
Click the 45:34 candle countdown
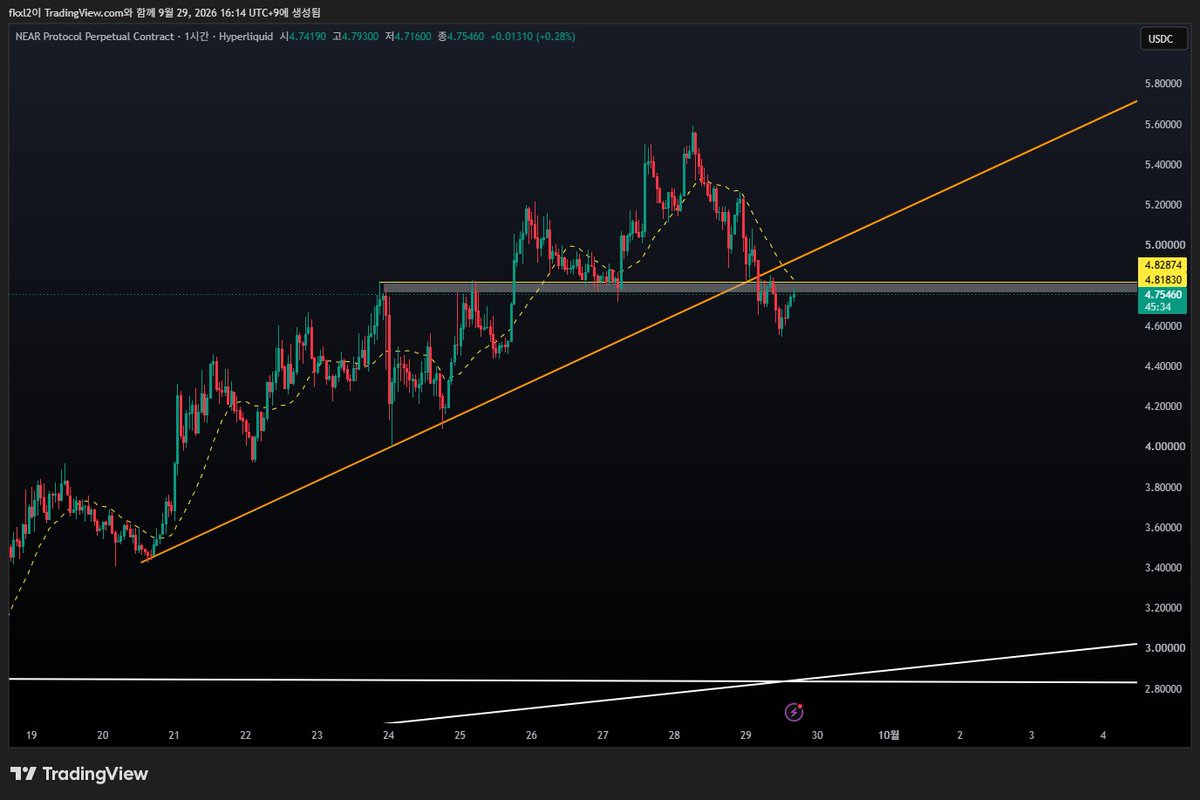(x=1158, y=307)
